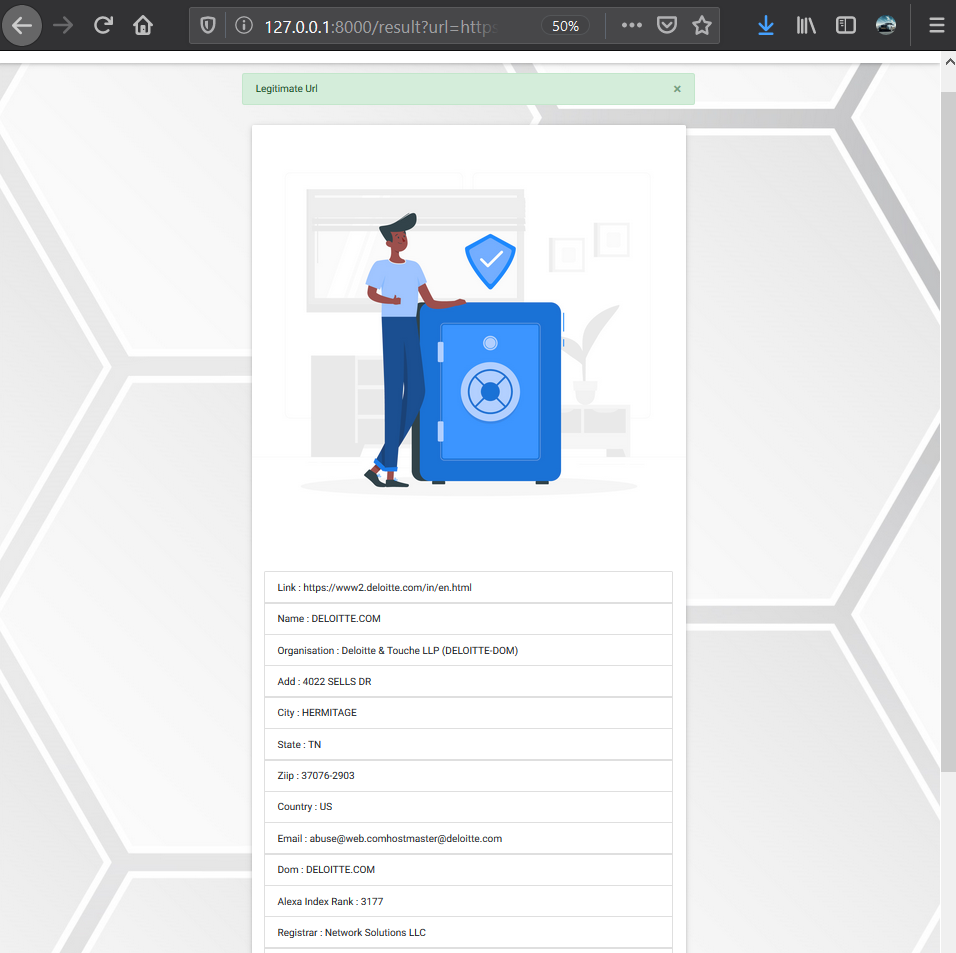This screenshot has width=956, height=953.
Task: Bookmark this page with the star
Action: [x=702, y=26]
